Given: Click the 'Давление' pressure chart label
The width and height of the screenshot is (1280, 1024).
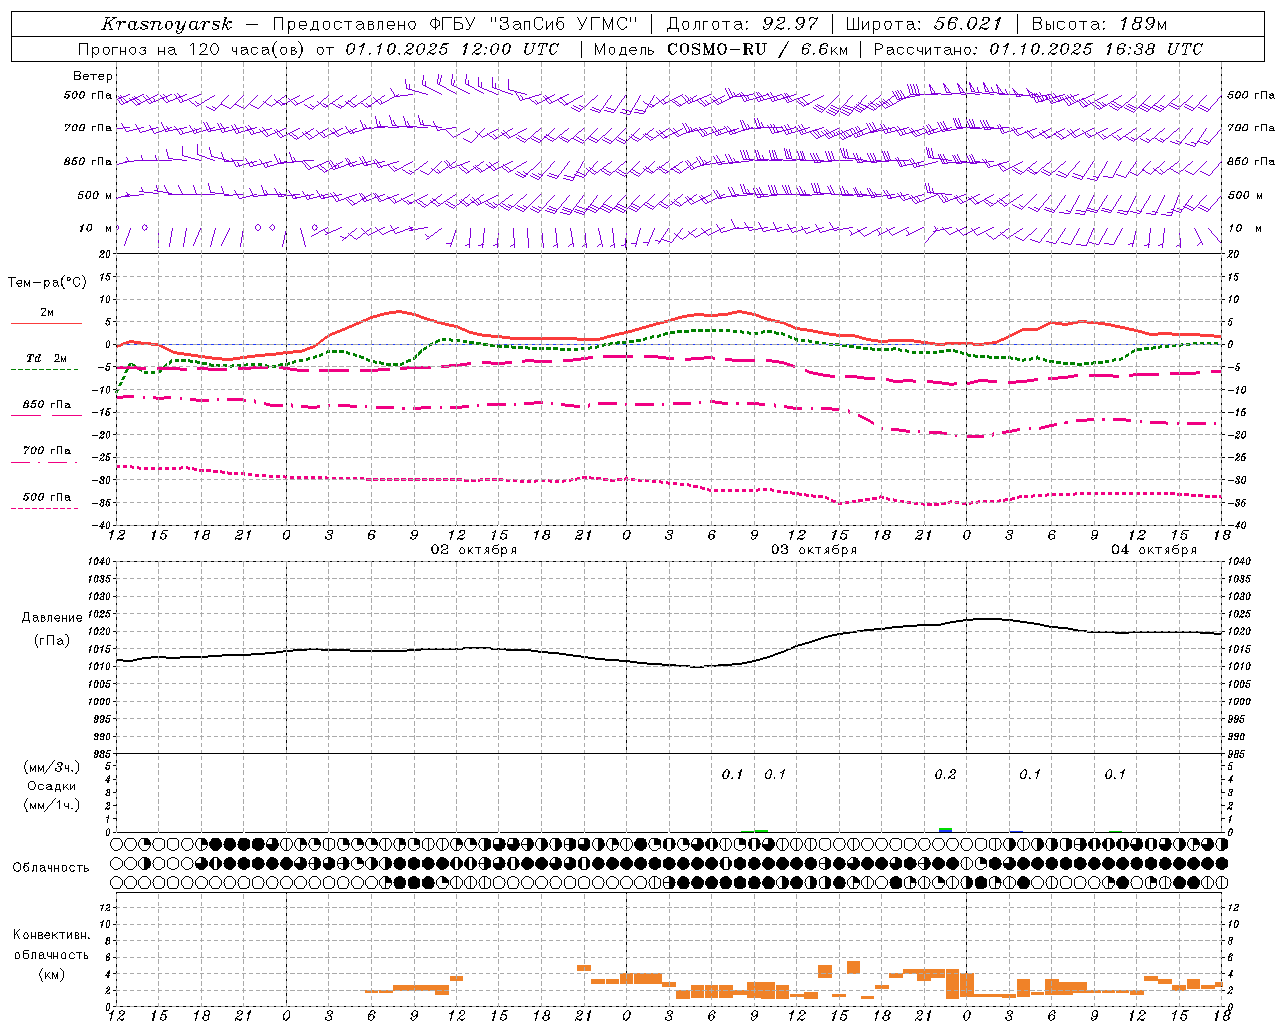Looking at the screenshot, I should click(x=52, y=618).
